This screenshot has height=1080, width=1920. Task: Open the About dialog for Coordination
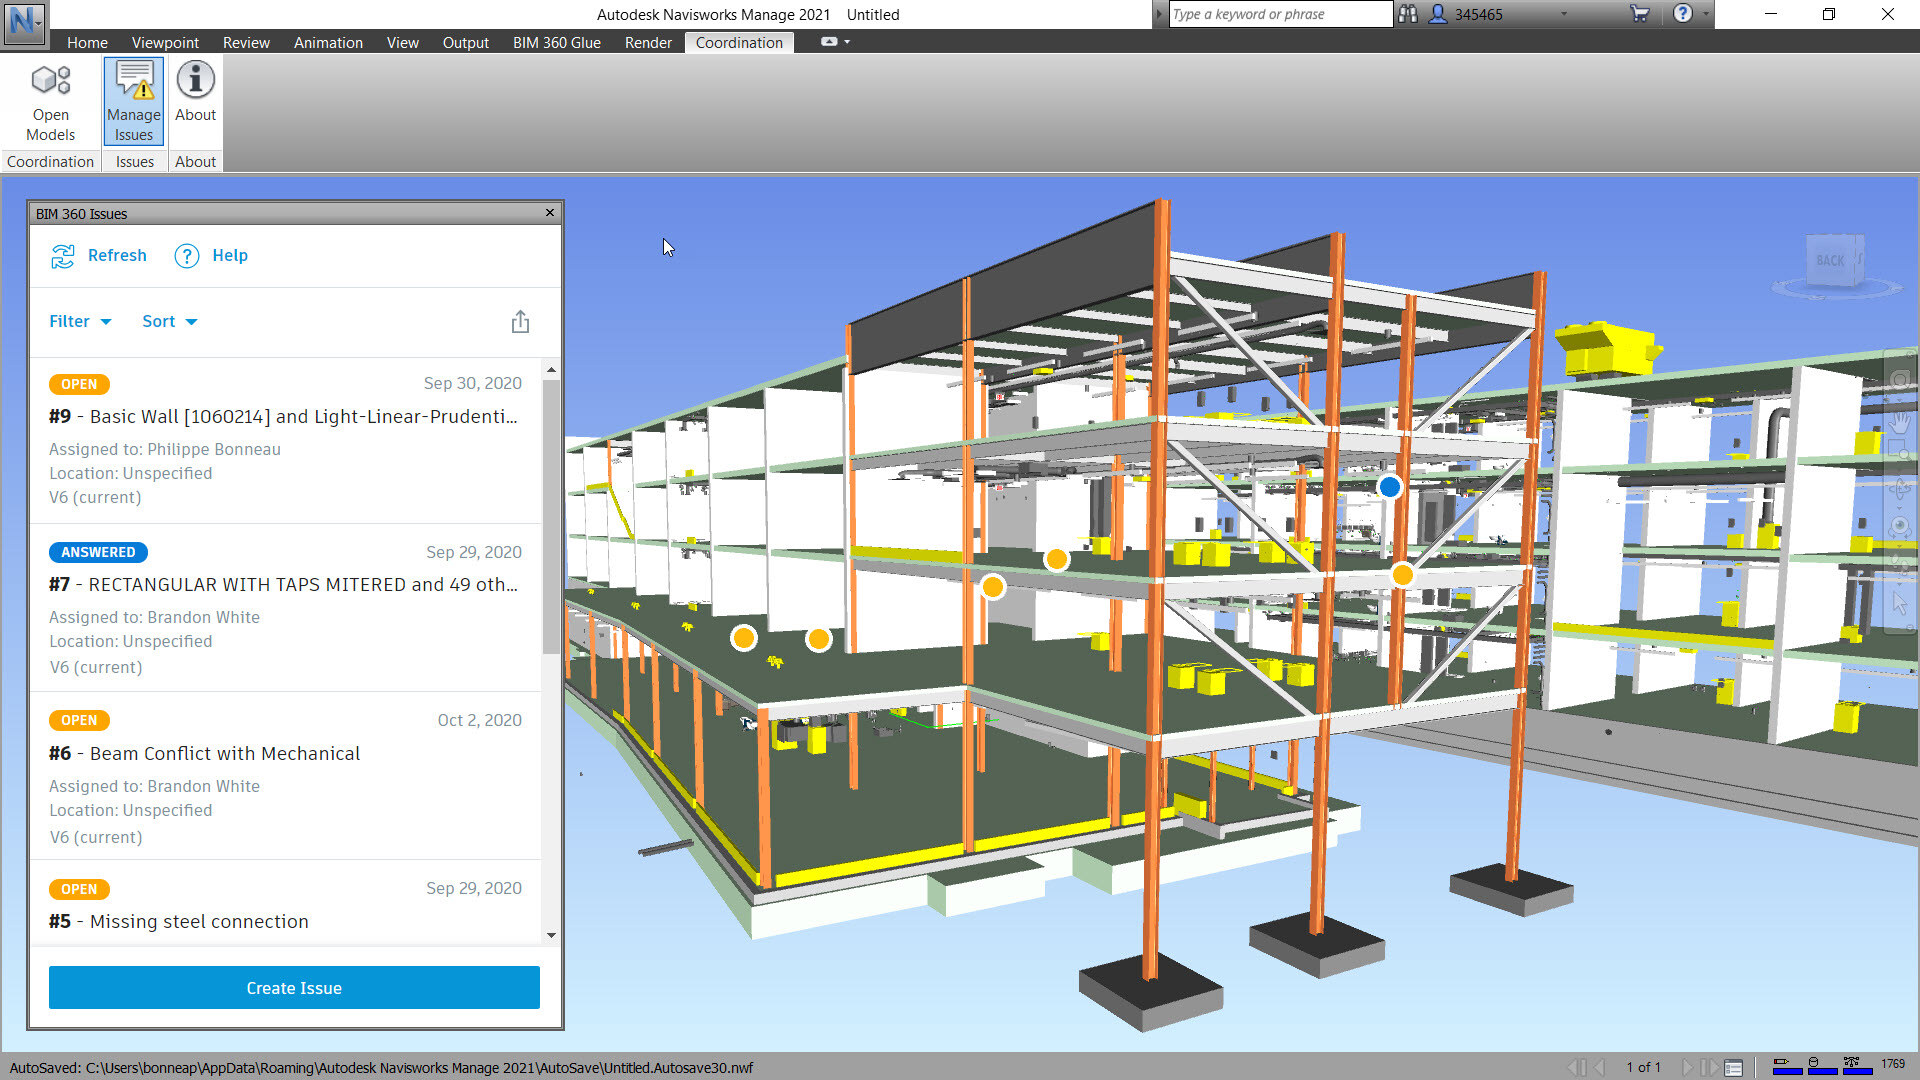click(195, 96)
